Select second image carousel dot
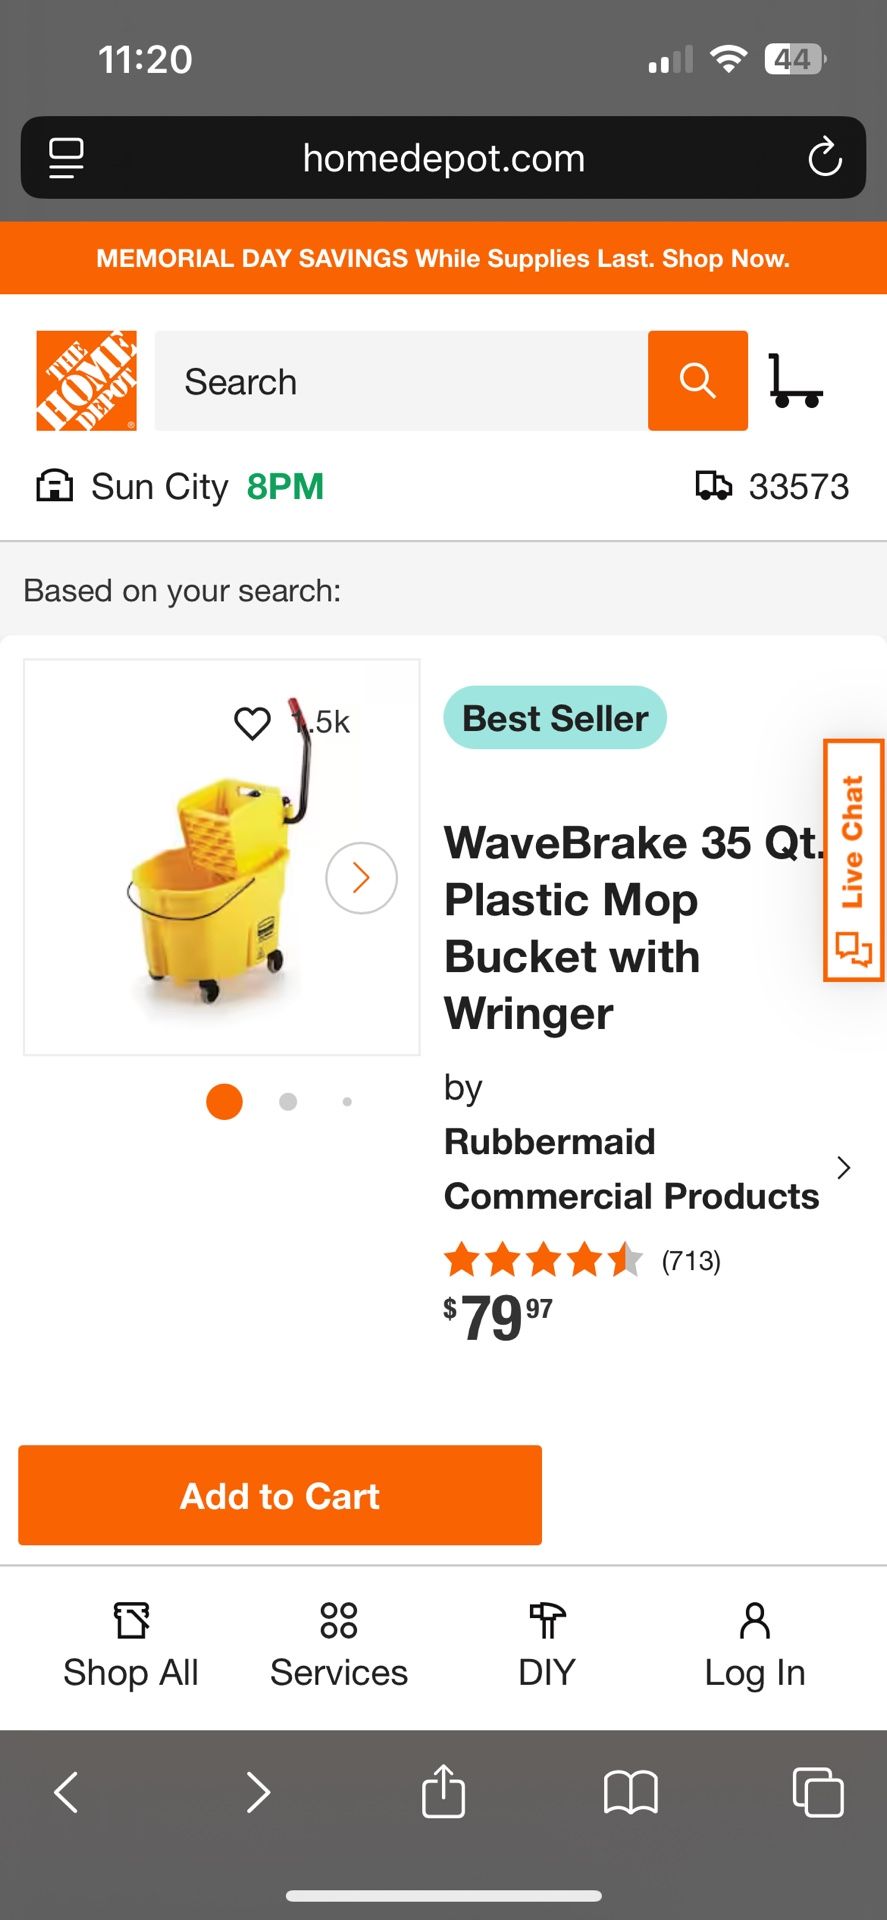 click(x=288, y=1102)
